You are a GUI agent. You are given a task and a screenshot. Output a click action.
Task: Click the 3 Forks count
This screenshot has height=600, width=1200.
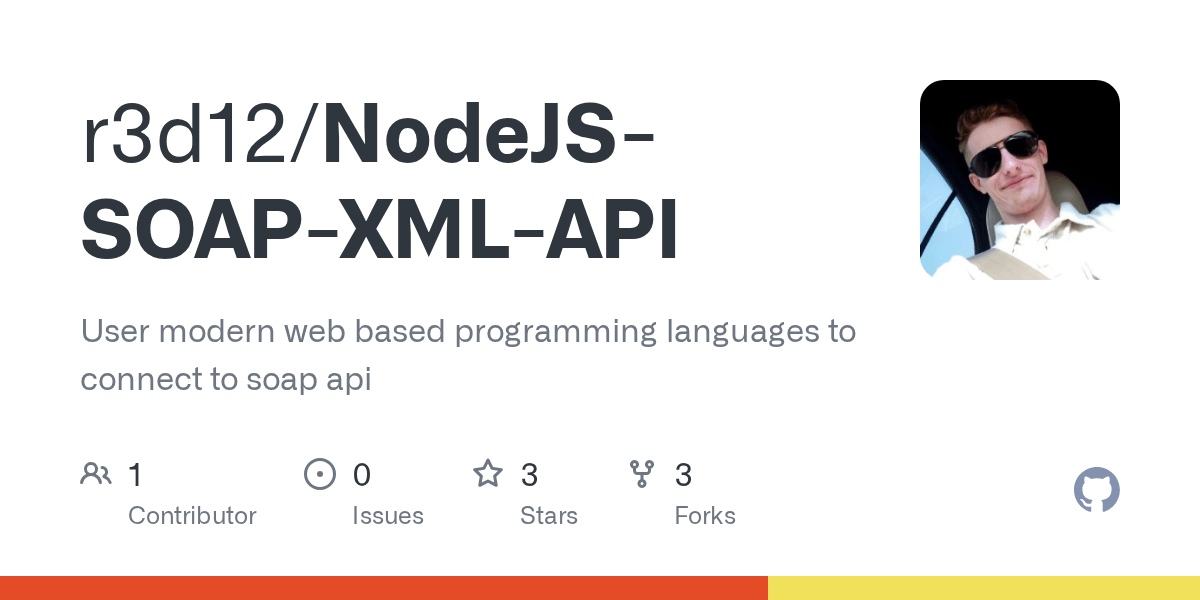pyautogui.click(x=684, y=474)
